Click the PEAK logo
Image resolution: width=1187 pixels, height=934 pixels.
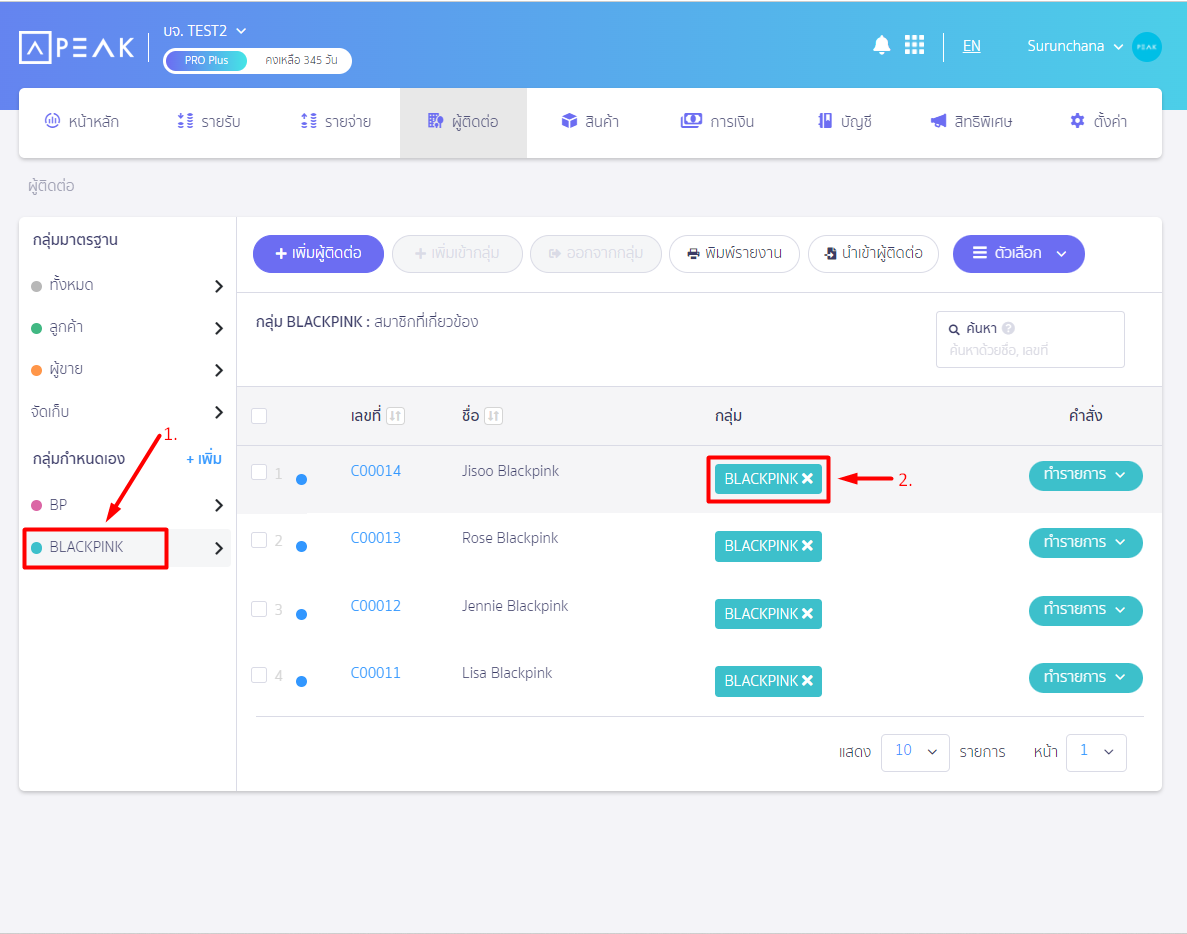coord(76,48)
